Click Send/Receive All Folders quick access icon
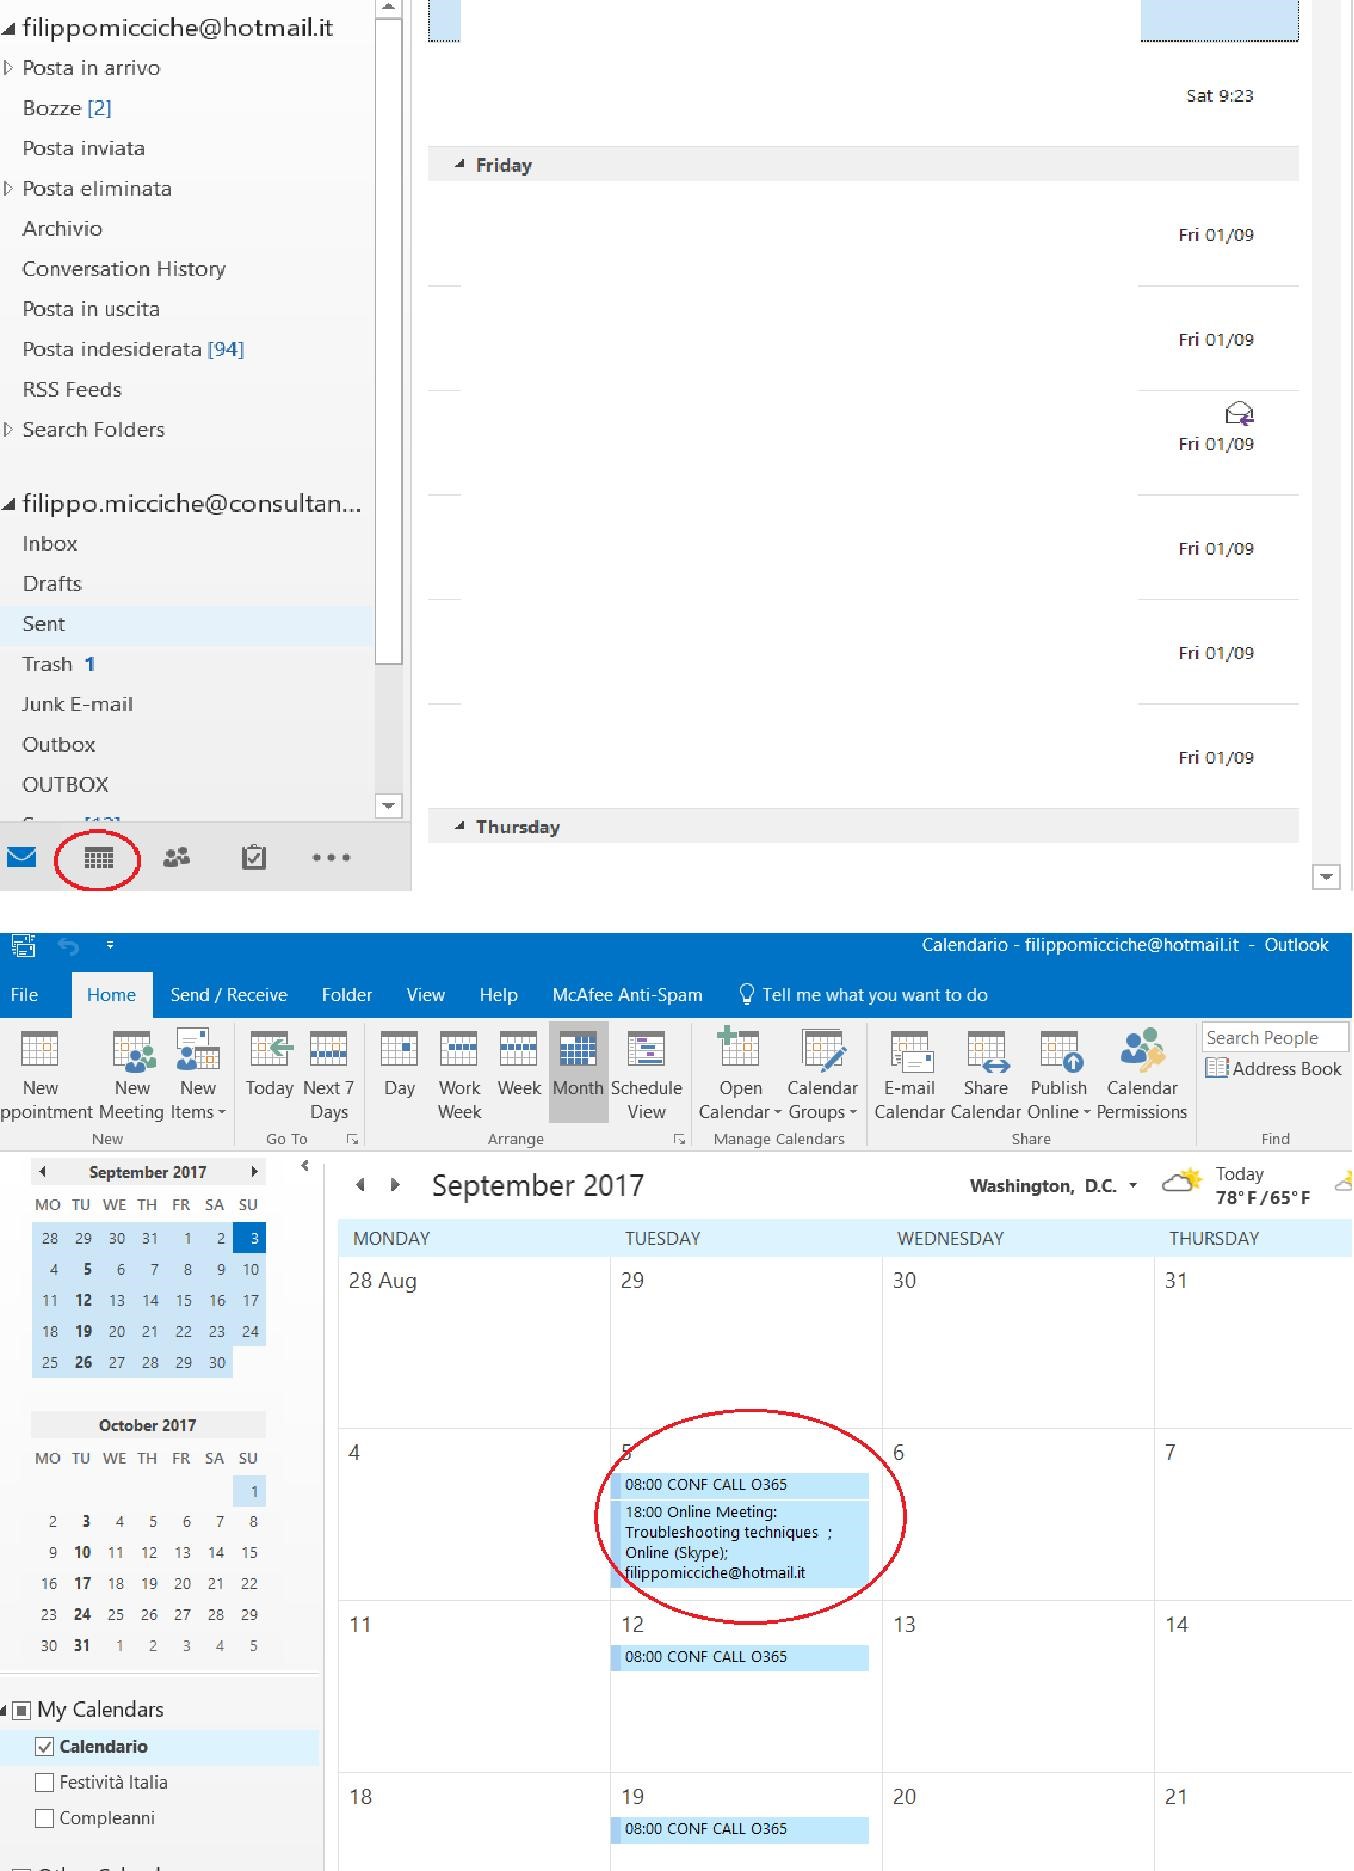This screenshot has height=1871, width=1354. point(23,945)
